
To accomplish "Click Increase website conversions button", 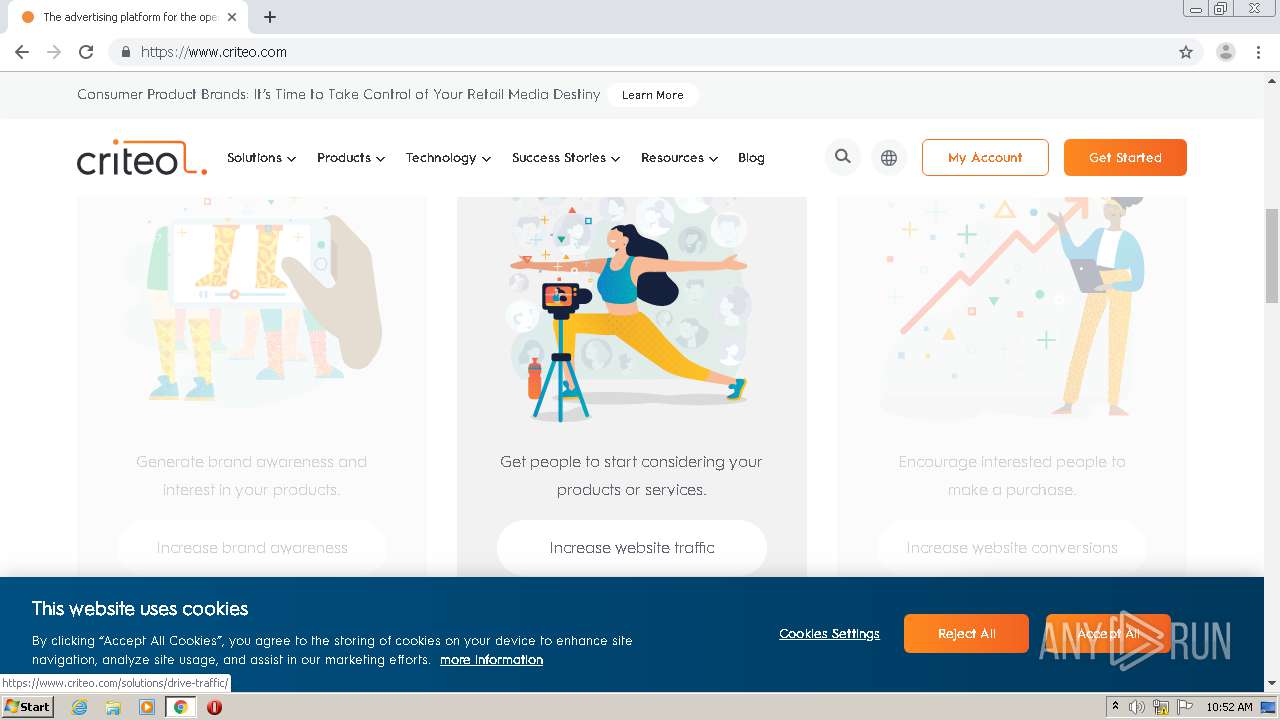I will tap(1012, 548).
